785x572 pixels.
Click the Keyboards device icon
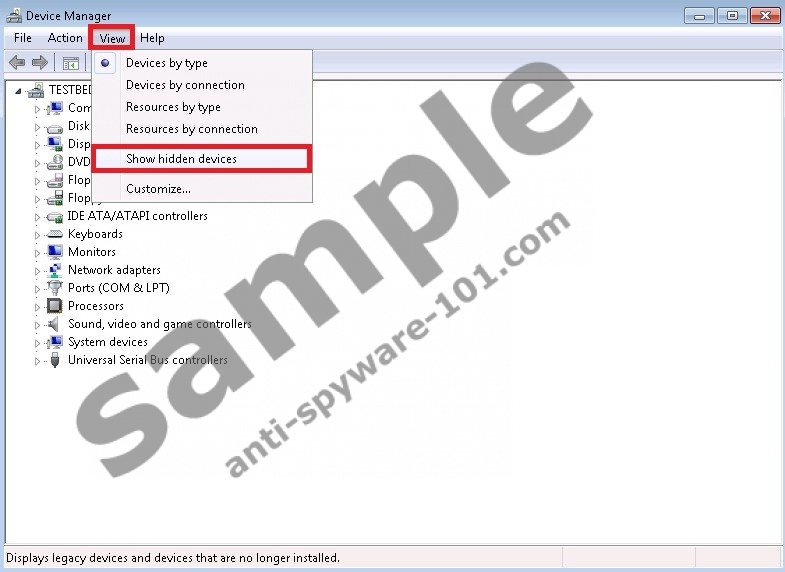tap(55, 234)
